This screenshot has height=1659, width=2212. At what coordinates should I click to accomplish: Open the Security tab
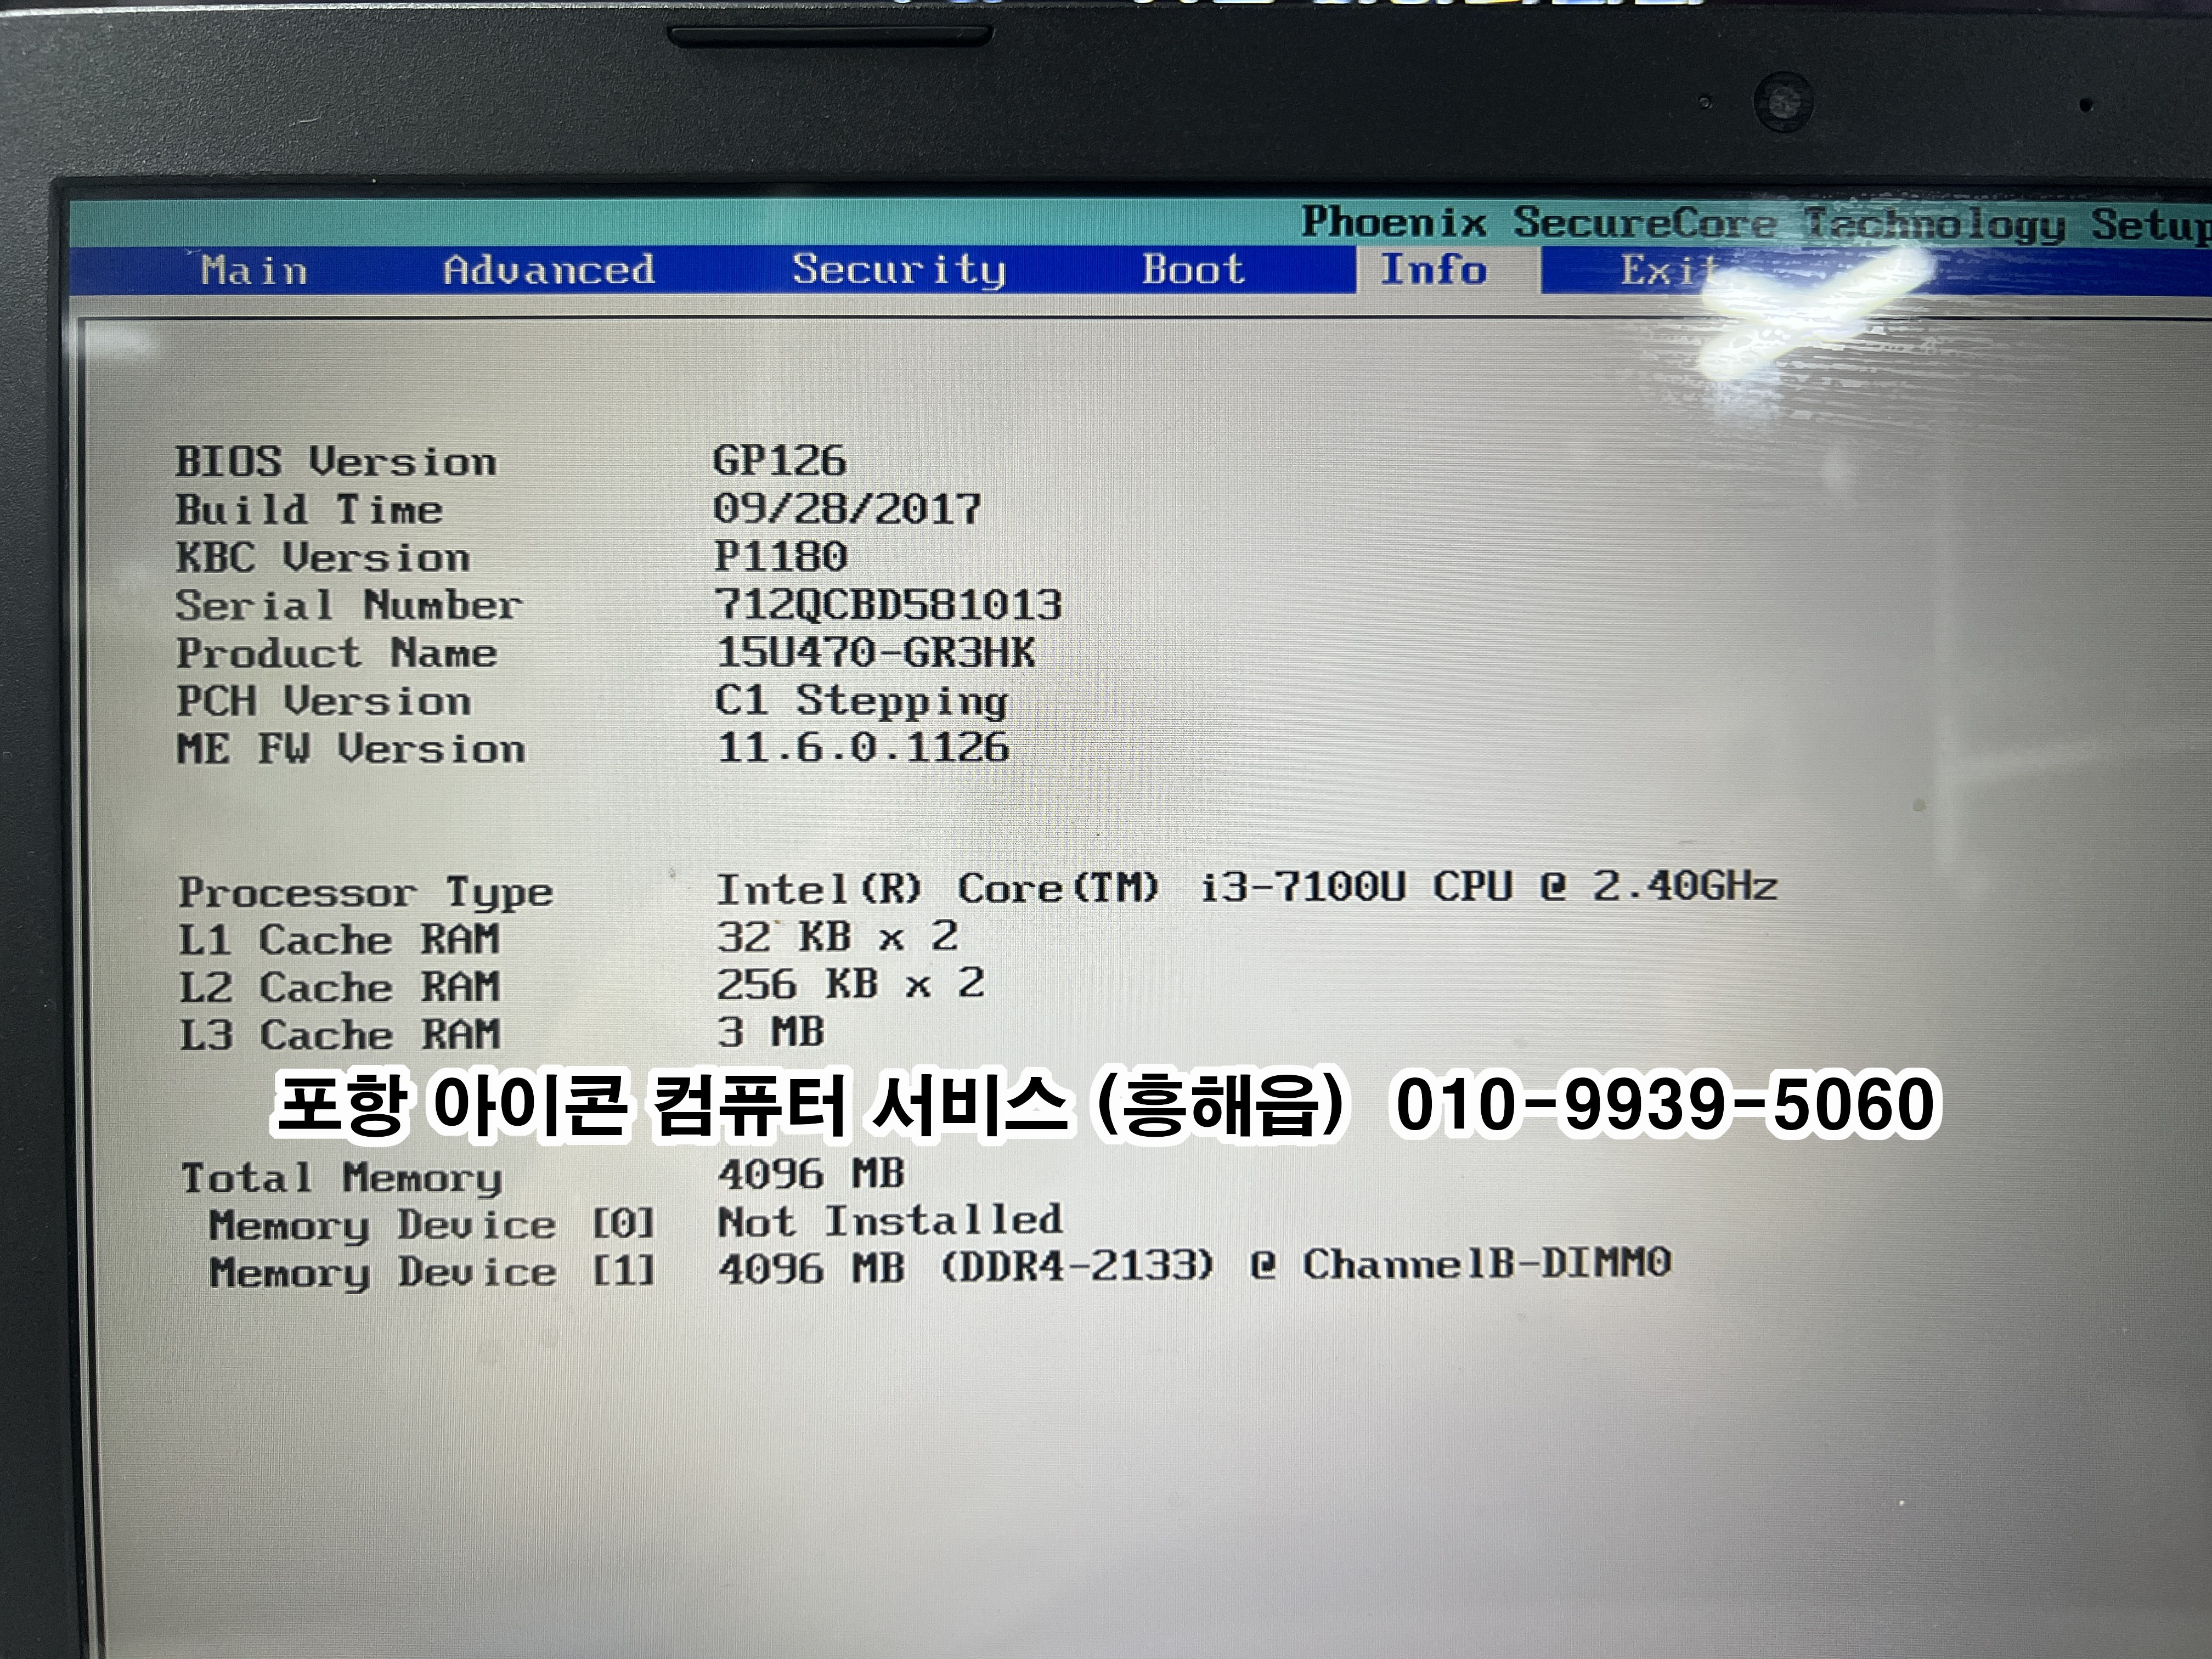(x=898, y=270)
